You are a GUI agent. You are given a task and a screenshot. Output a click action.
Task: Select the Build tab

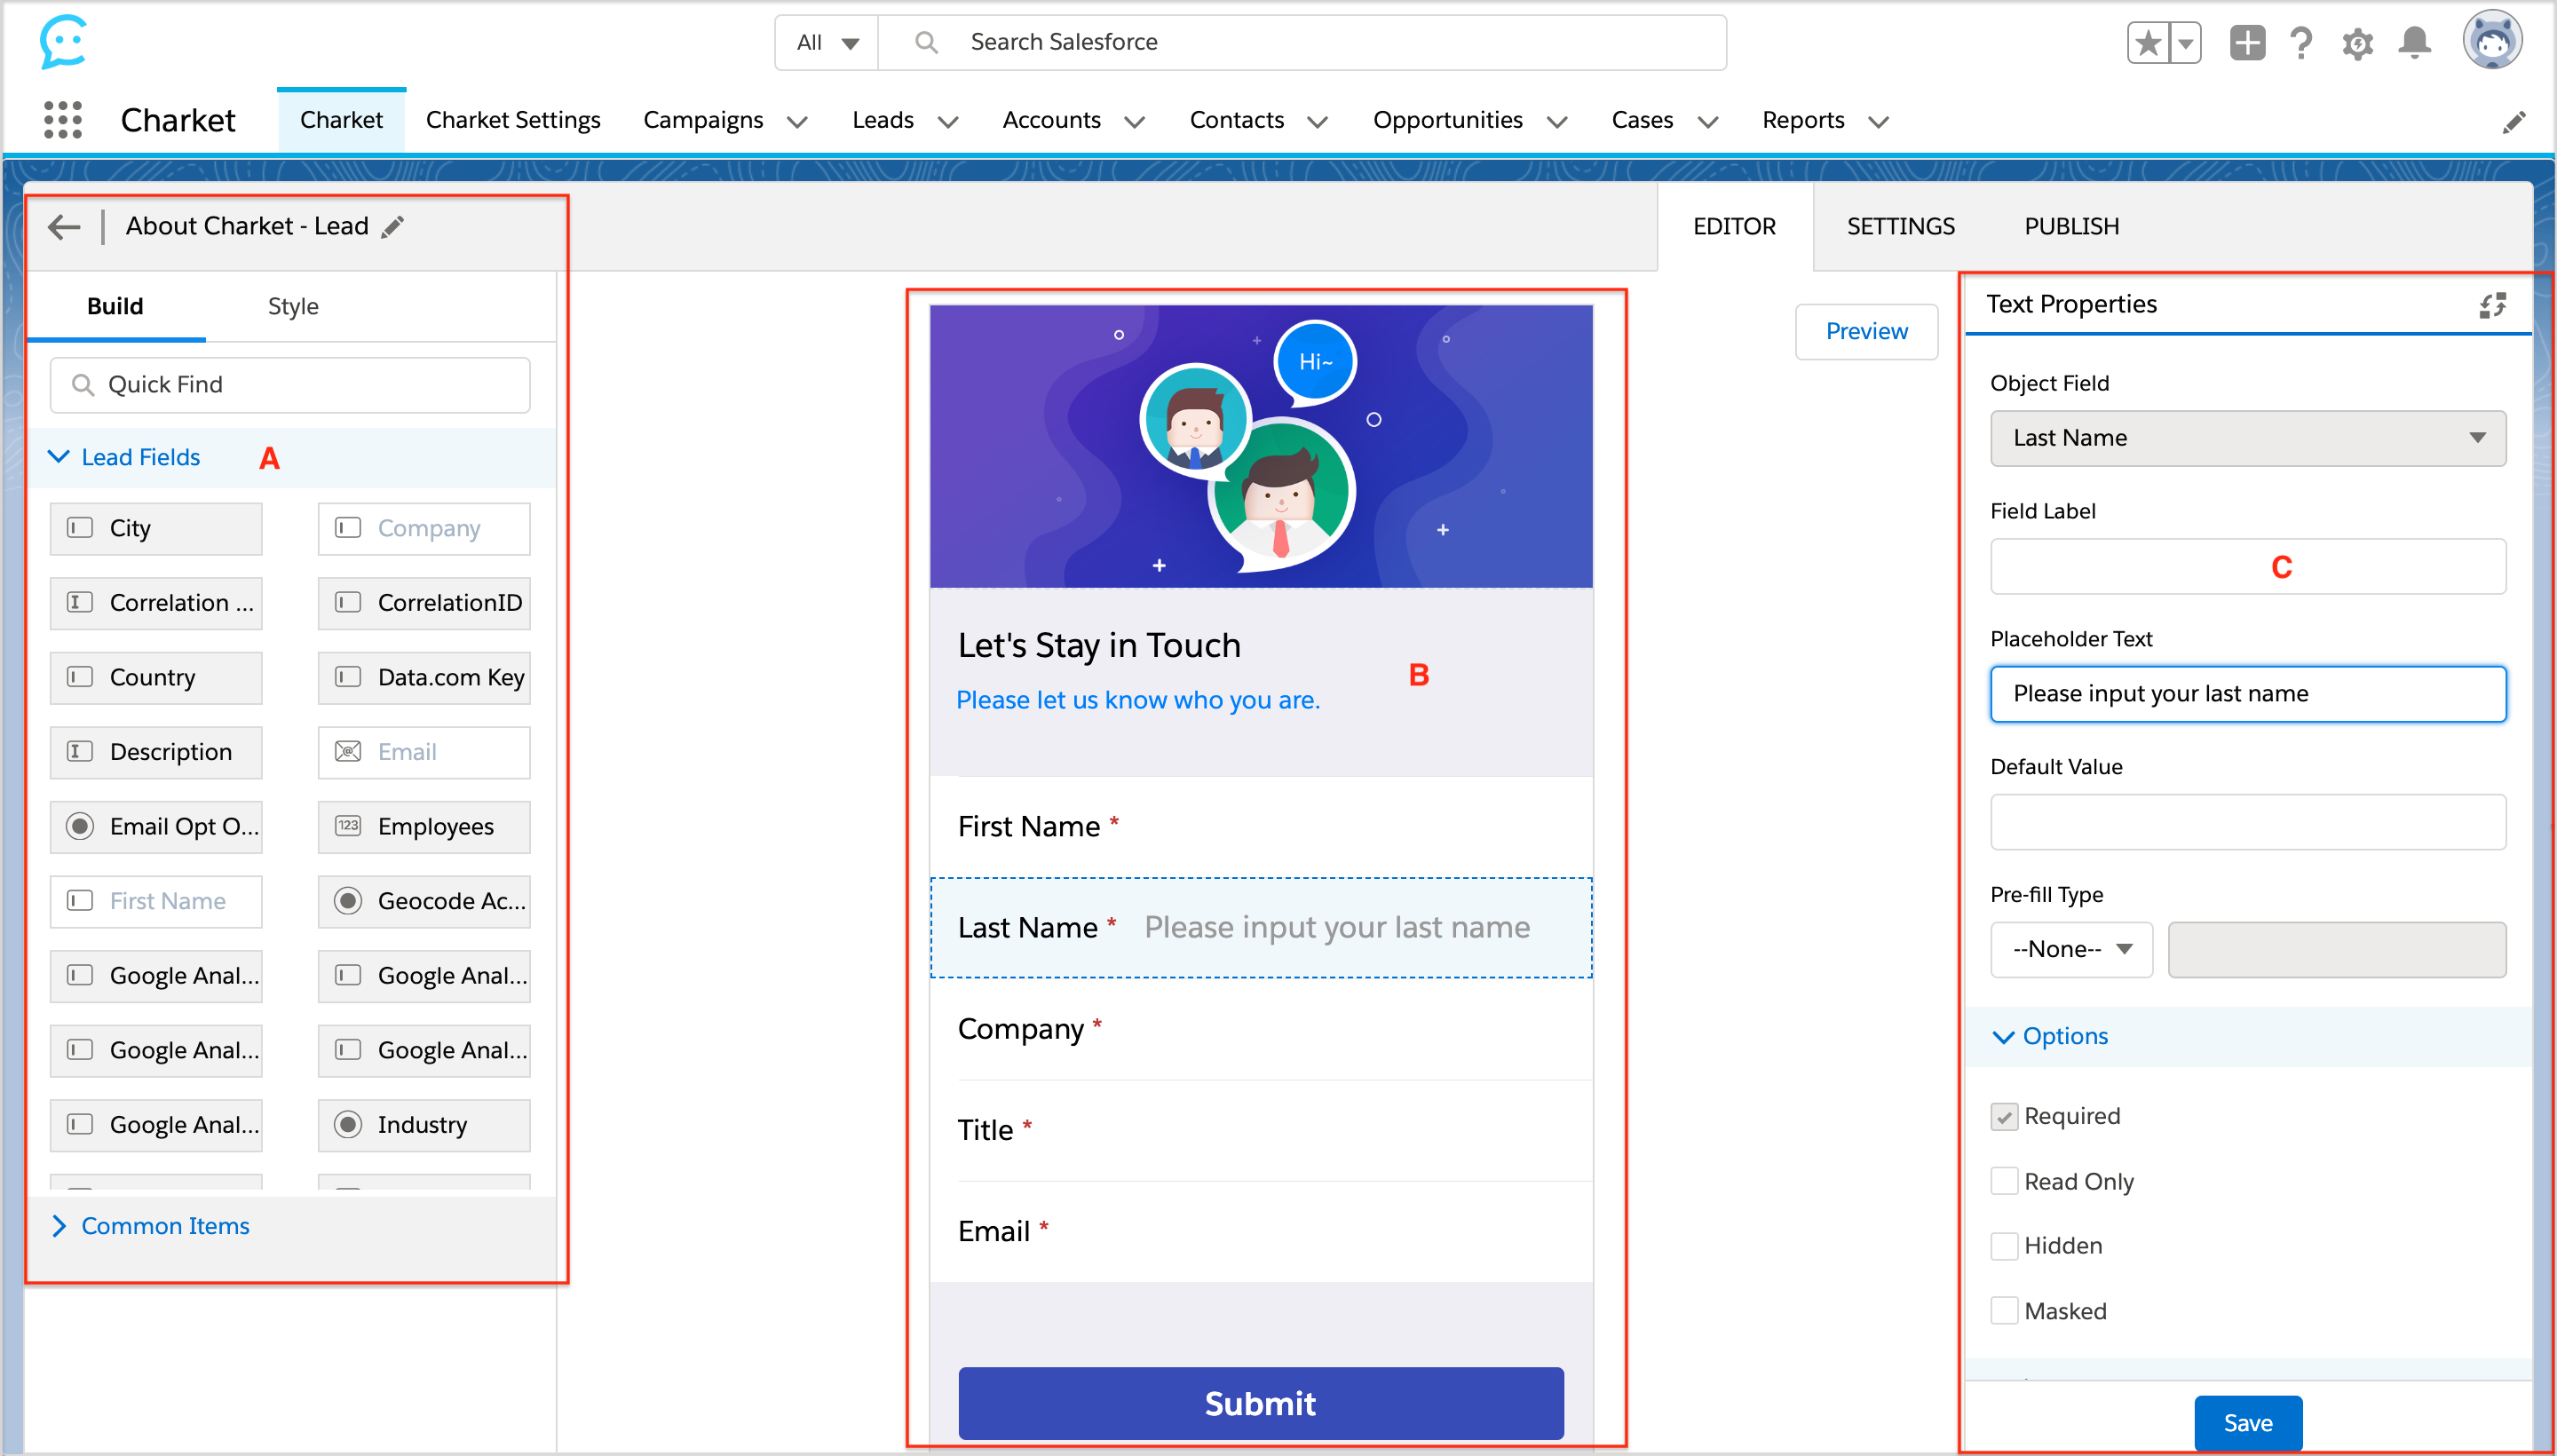tap(115, 306)
